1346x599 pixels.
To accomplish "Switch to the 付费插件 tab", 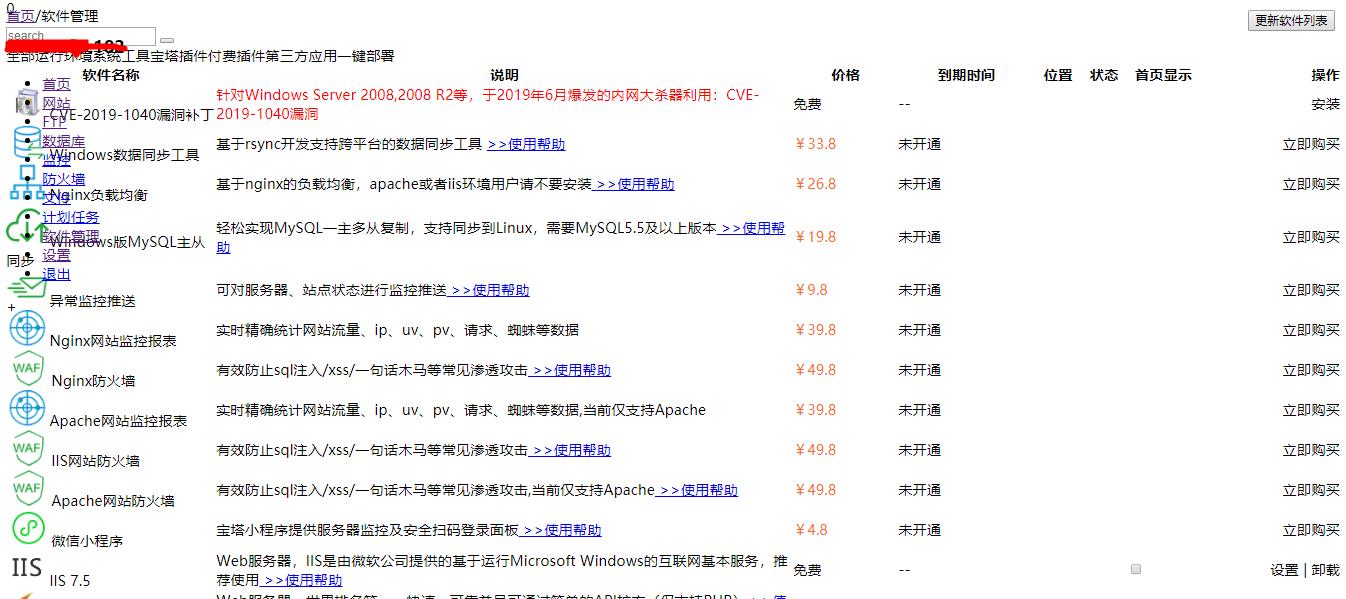I will (235, 56).
